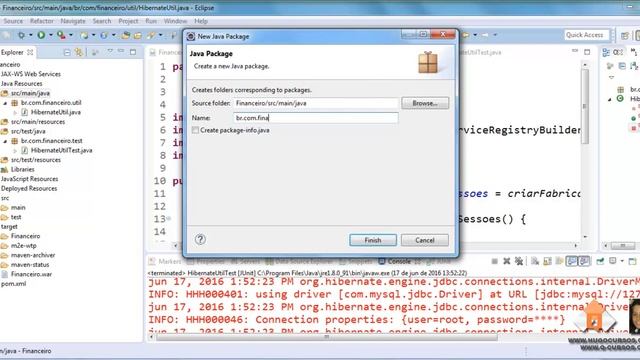Toggle Show Console When Standard Out Changes
Viewport: 640px width, 360px height.
pos(571,261)
